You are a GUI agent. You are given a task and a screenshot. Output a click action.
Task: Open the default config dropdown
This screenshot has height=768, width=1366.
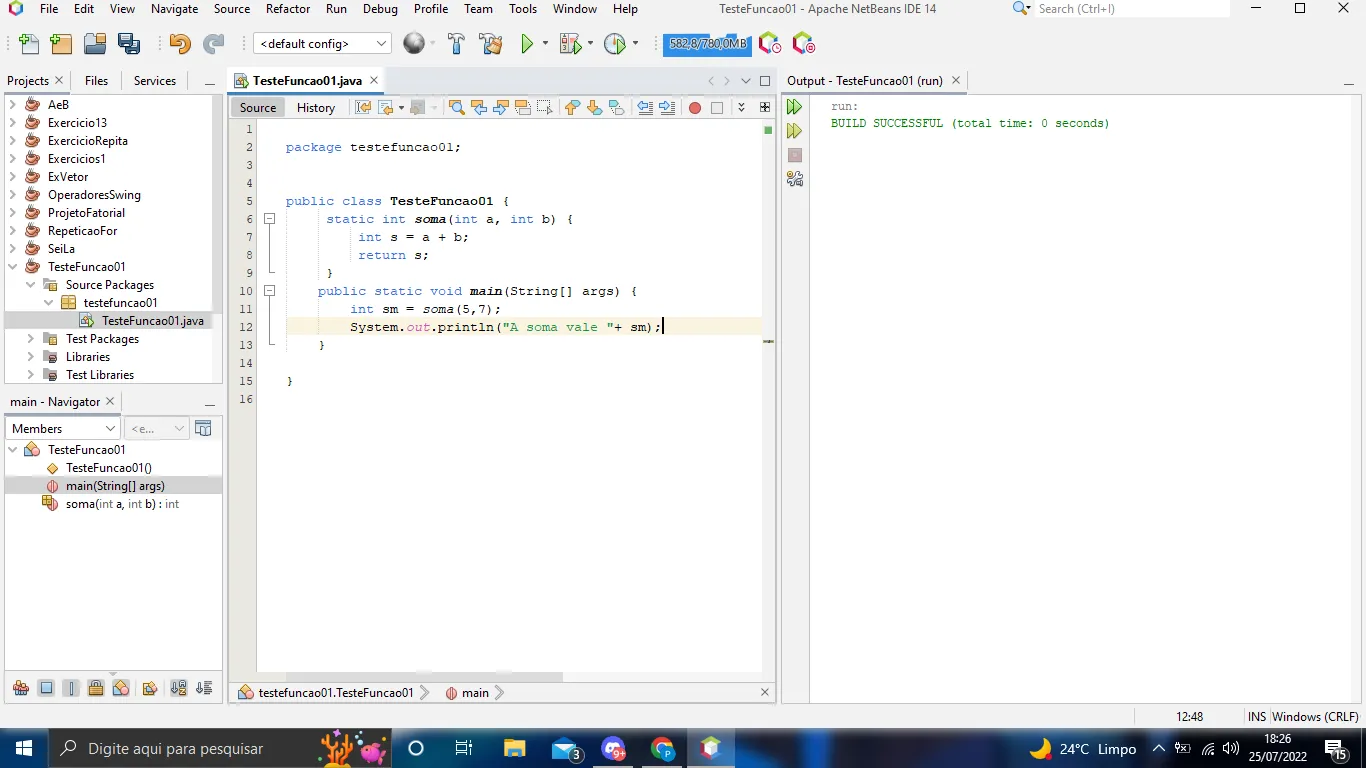click(x=322, y=44)
